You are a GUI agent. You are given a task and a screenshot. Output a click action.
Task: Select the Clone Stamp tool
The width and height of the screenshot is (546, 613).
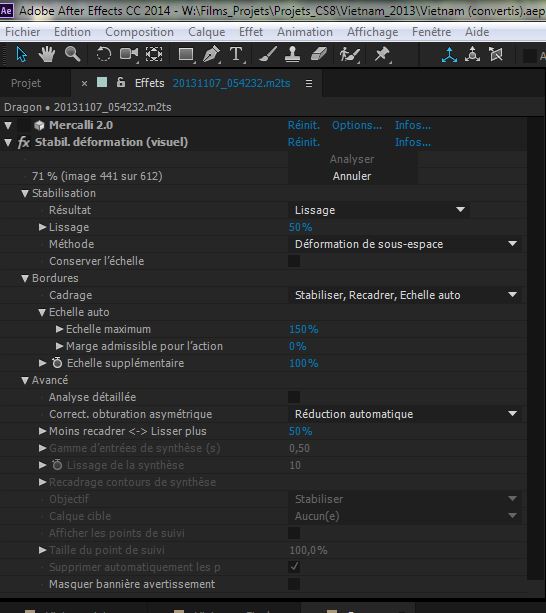point(292,54)
